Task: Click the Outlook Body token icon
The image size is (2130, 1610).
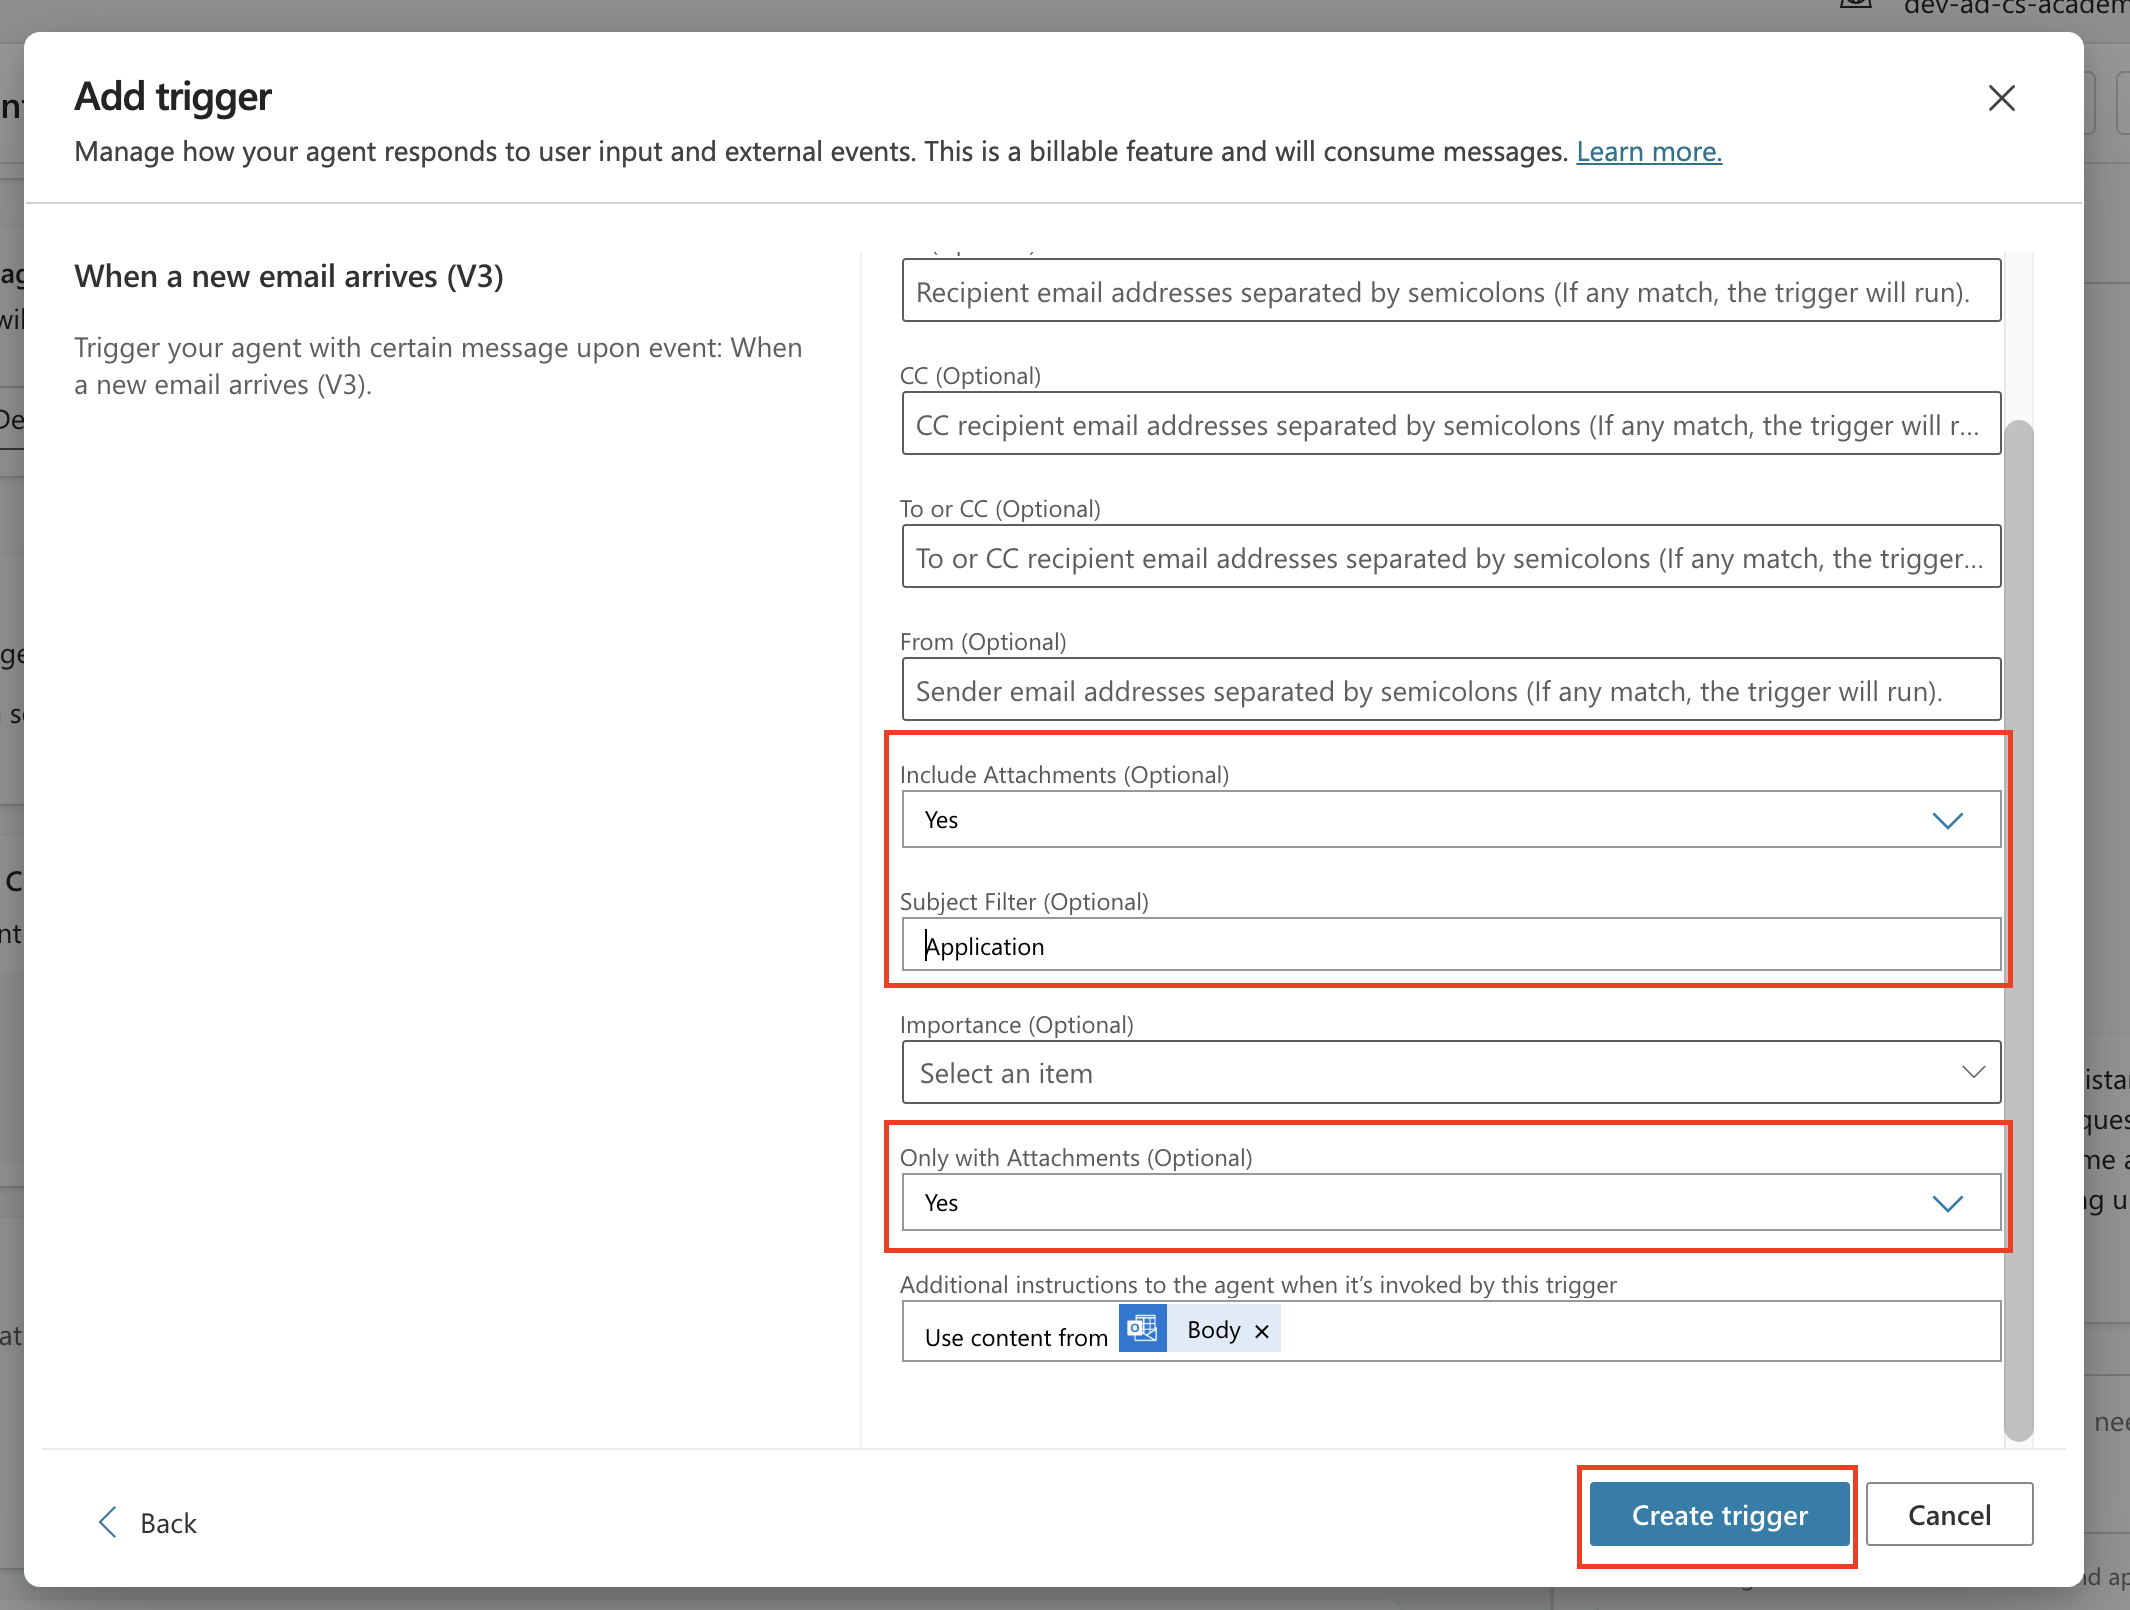Action: [1143, 1328]
